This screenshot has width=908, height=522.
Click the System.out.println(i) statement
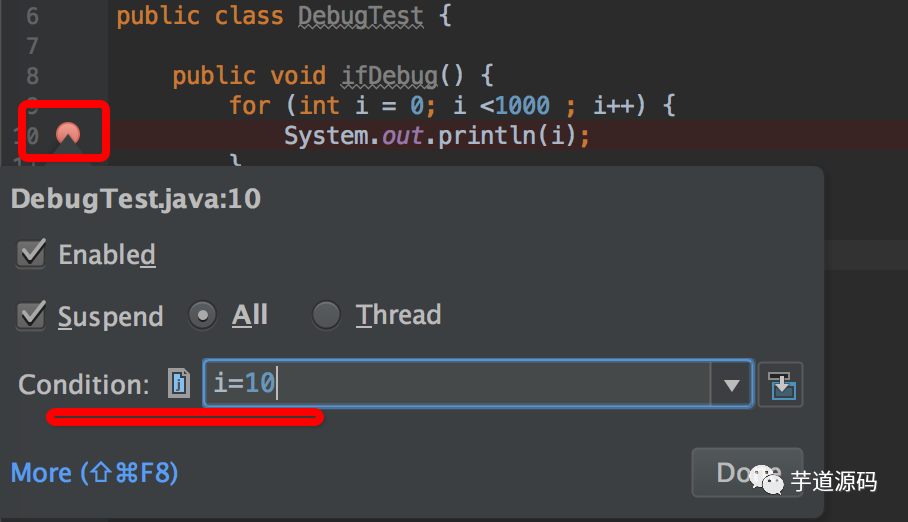pyautogui.click(x=437, y=136)
